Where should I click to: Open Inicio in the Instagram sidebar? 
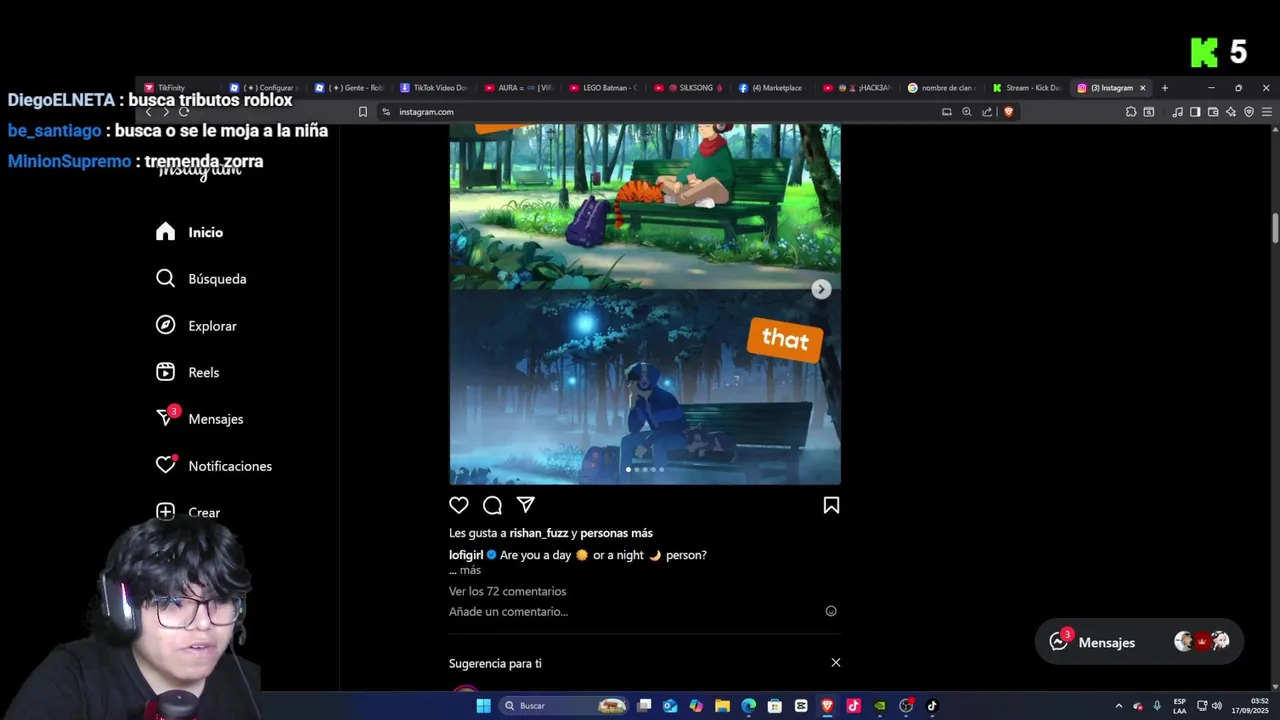[189, 232]
